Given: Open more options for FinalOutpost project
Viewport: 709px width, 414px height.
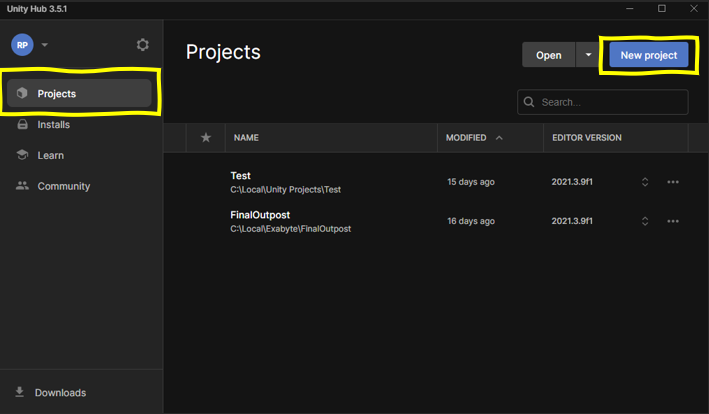Looking at the screenshot, I should tap(673, 221).
